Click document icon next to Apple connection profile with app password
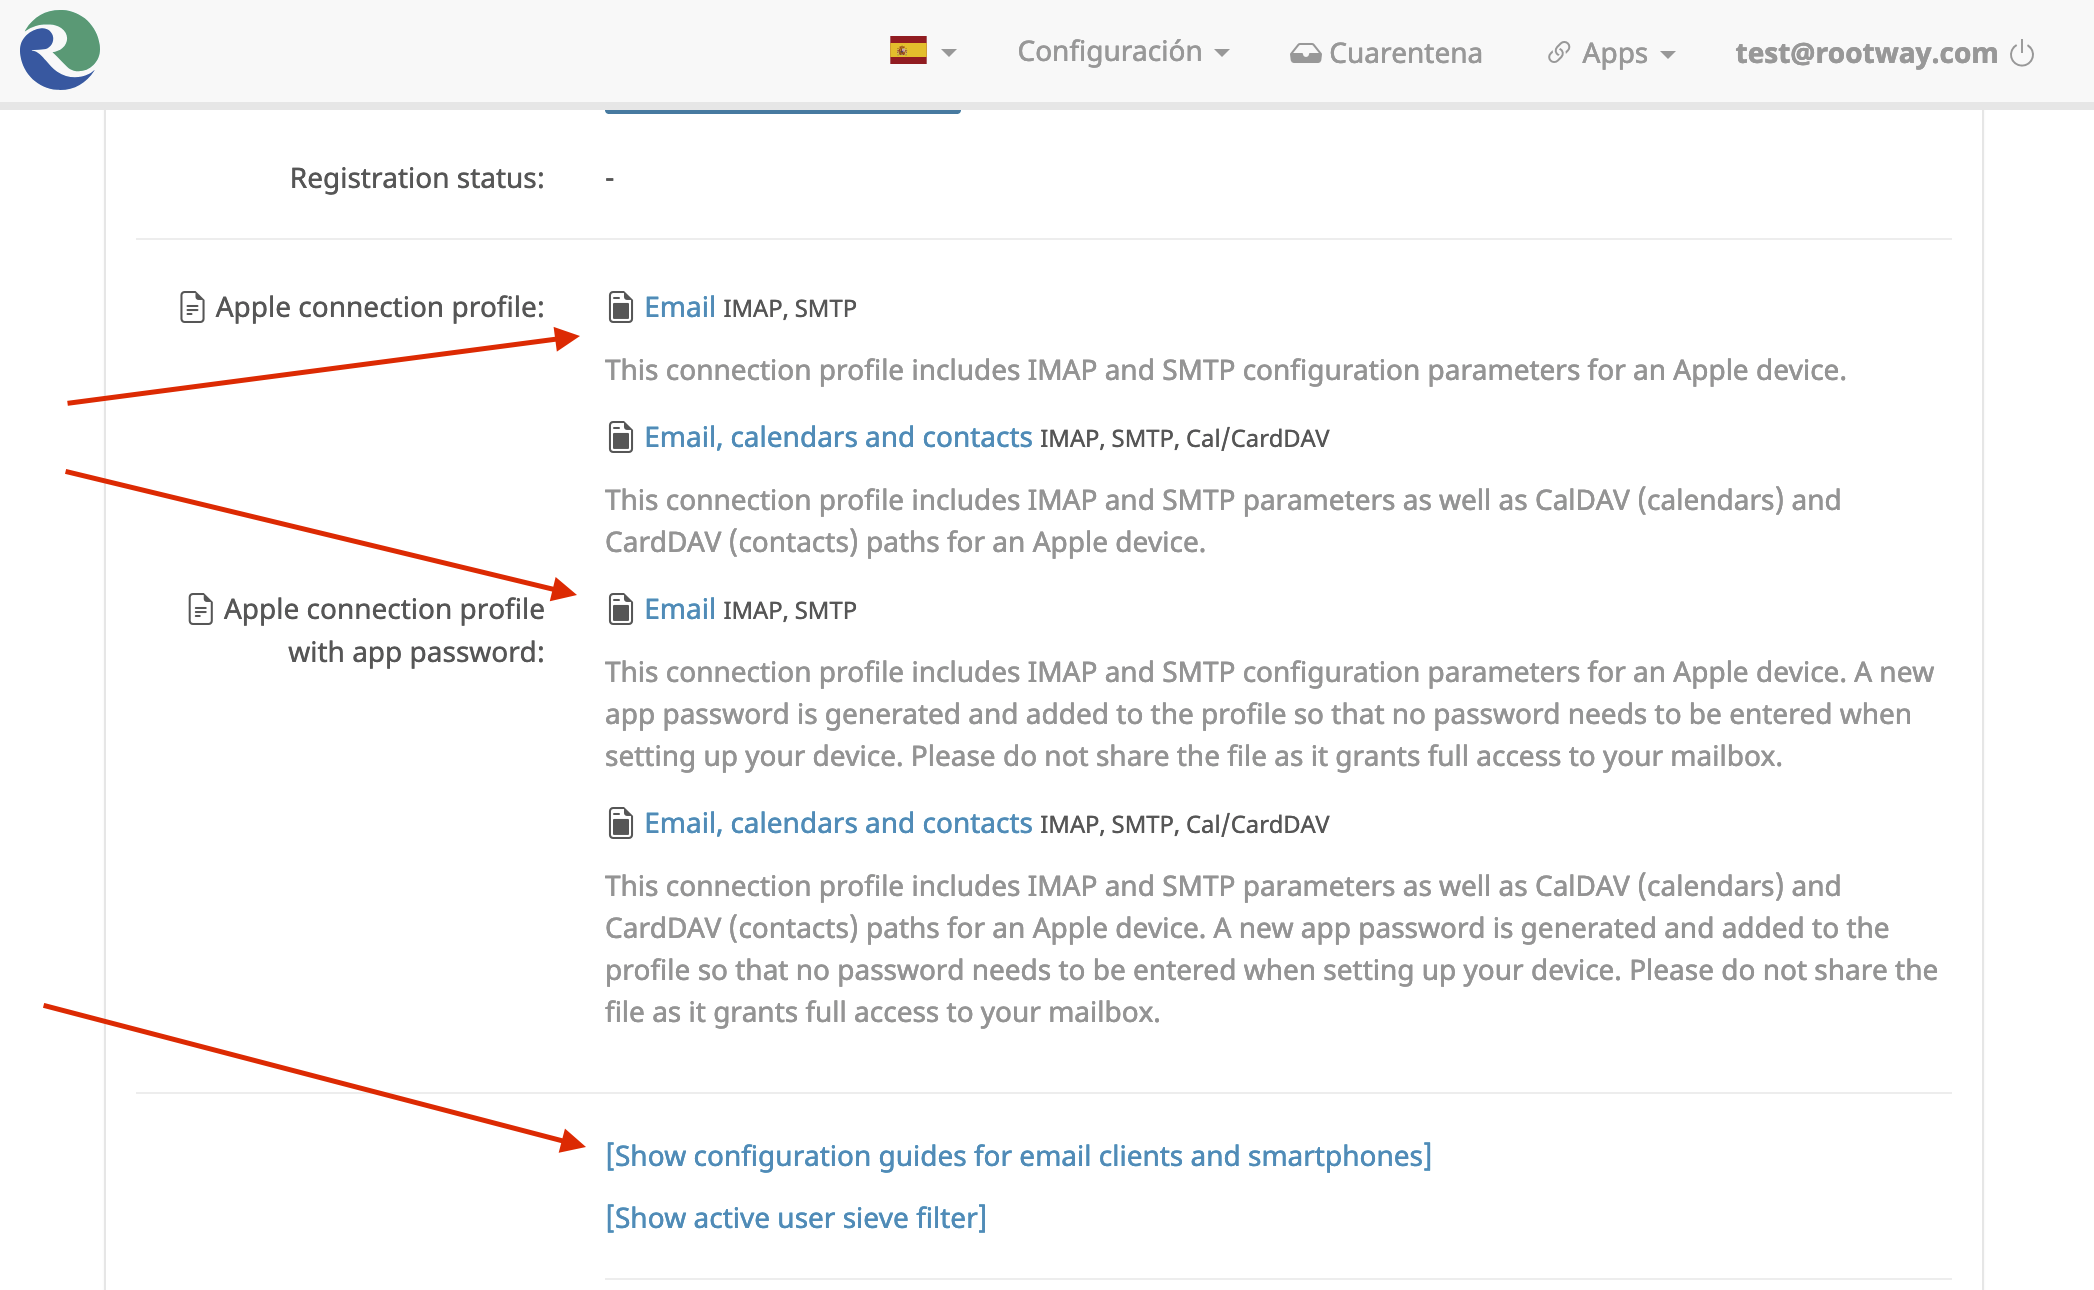 200,609
